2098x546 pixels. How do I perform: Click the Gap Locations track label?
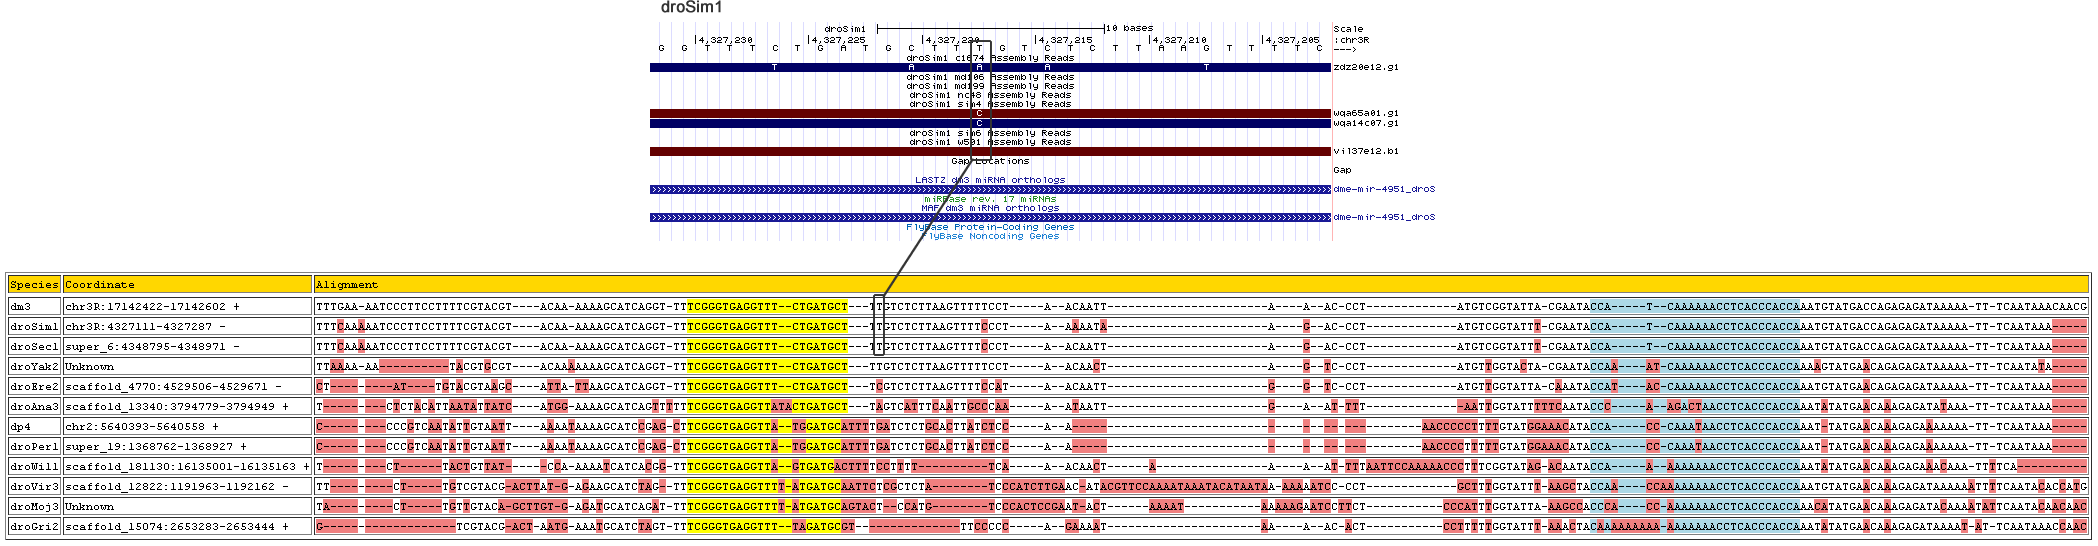990,161
